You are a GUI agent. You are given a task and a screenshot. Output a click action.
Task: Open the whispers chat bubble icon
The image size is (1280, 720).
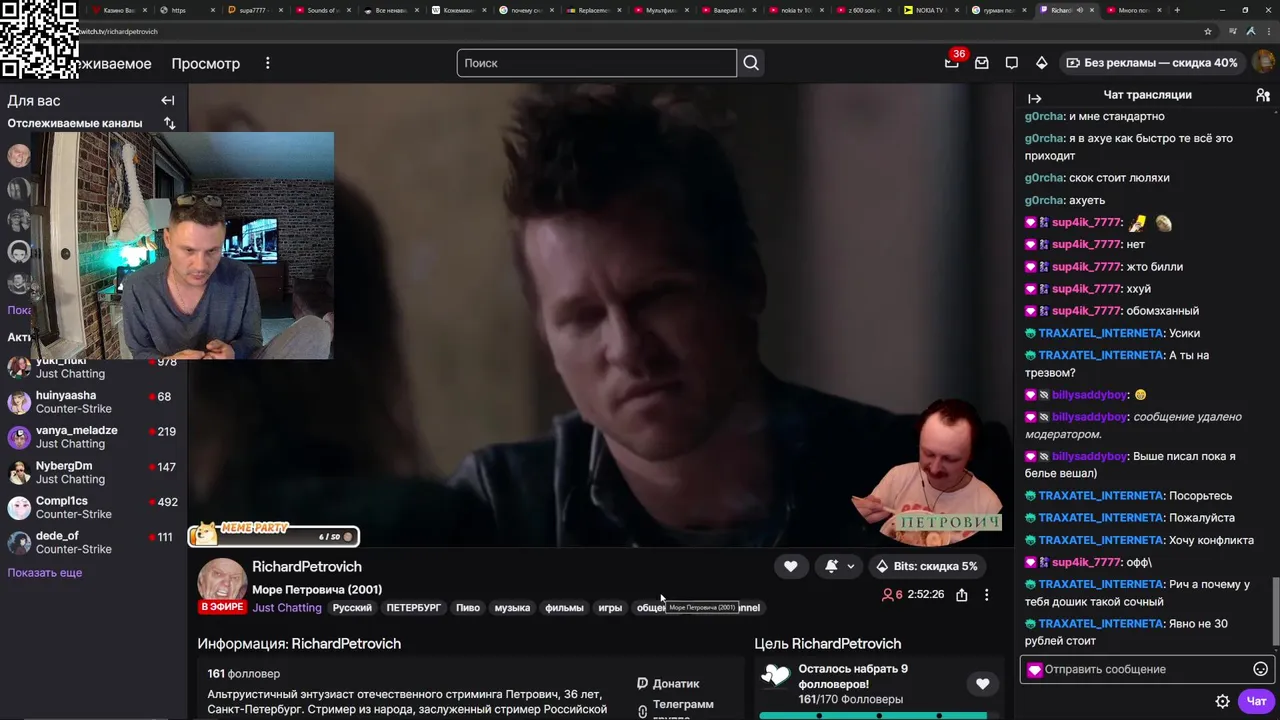(x=1012, y=63)
